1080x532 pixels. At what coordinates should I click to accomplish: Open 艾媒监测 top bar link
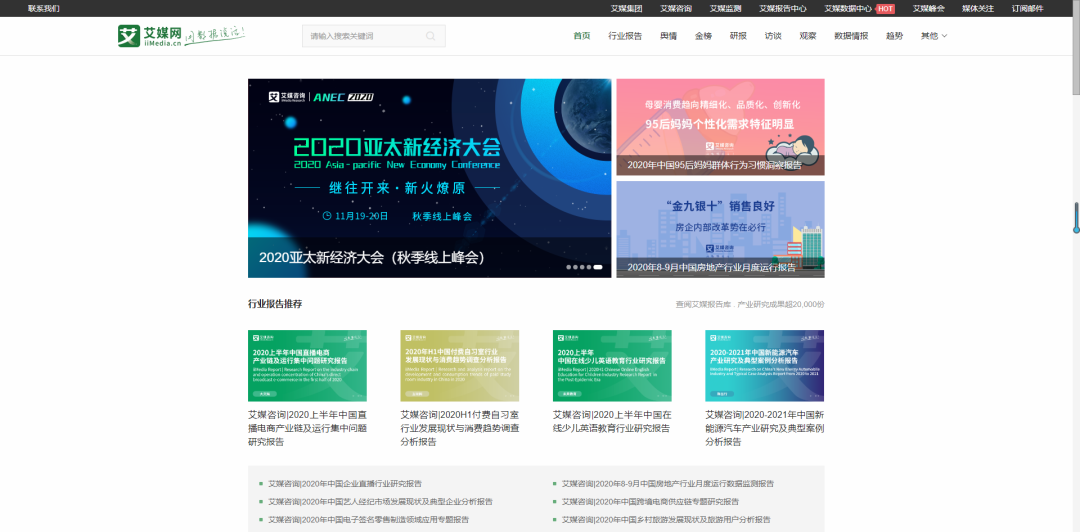click(x=726, y=8)
